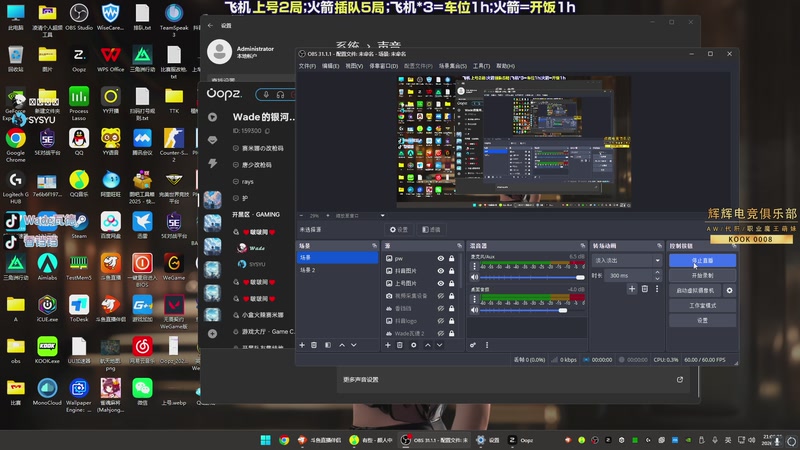This screenshot has width=800, height=450.
Task: Remove transition with the trash icon
Action: [x=645, y=289]
